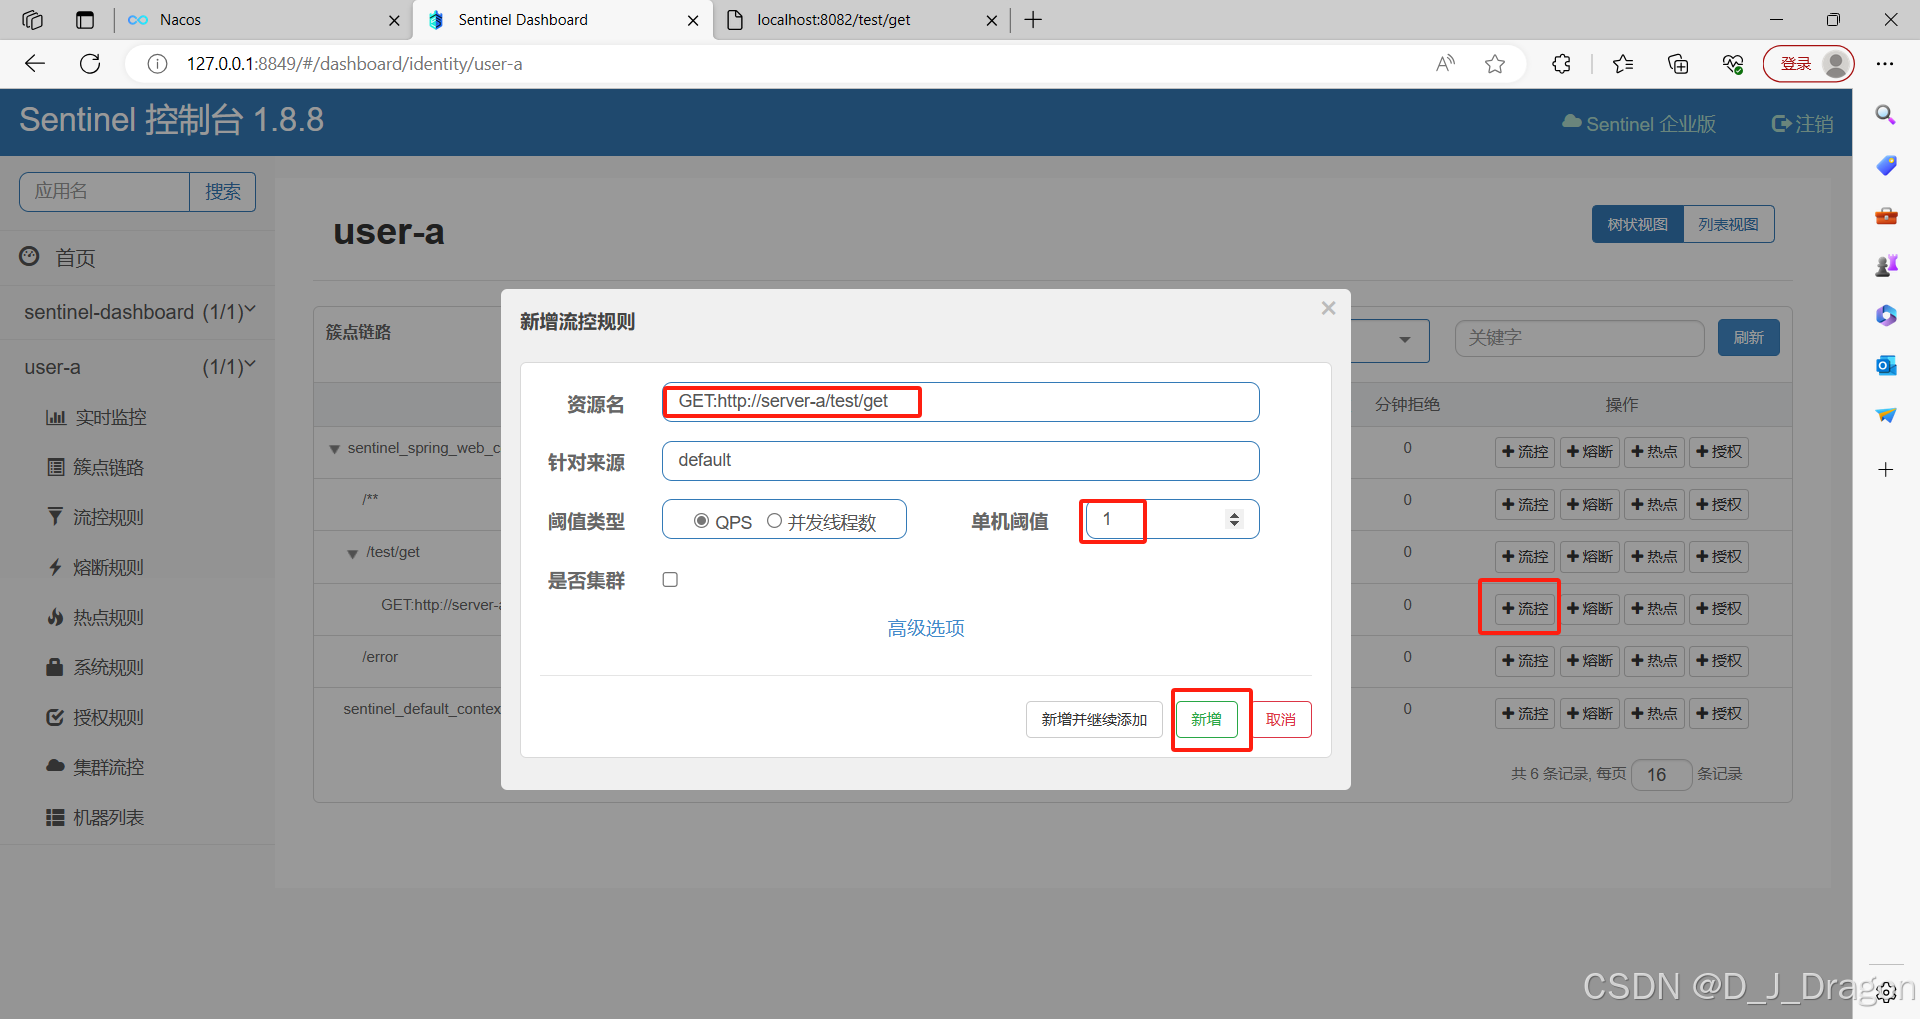Toggle the 是否集群 checkbox
Viewport: 1920px width, 1019px height.
(x=670, y=580)
